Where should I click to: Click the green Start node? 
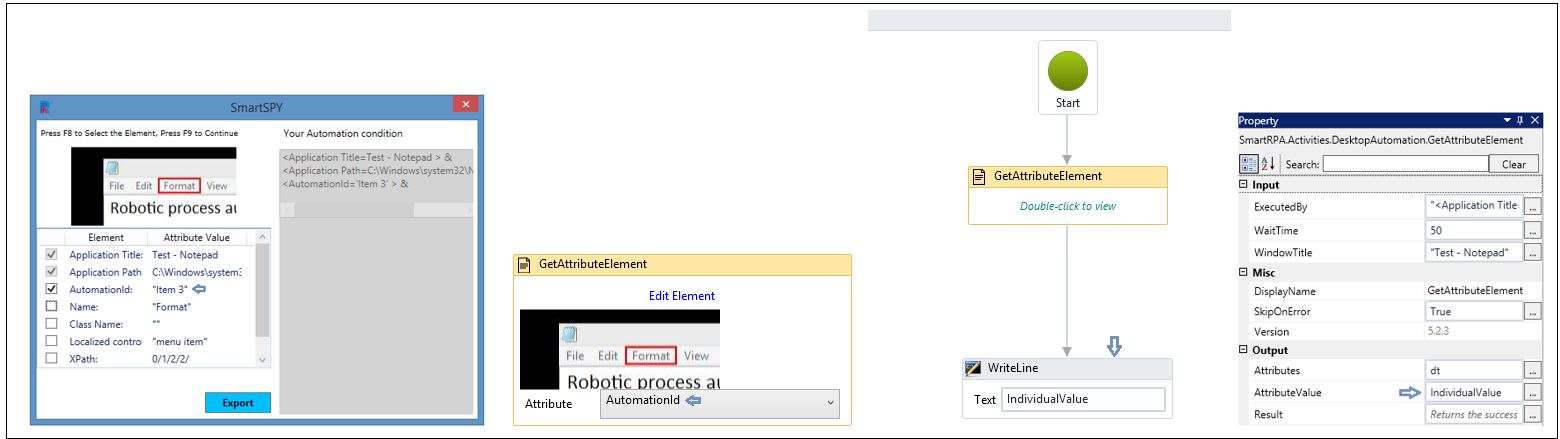1067,73
